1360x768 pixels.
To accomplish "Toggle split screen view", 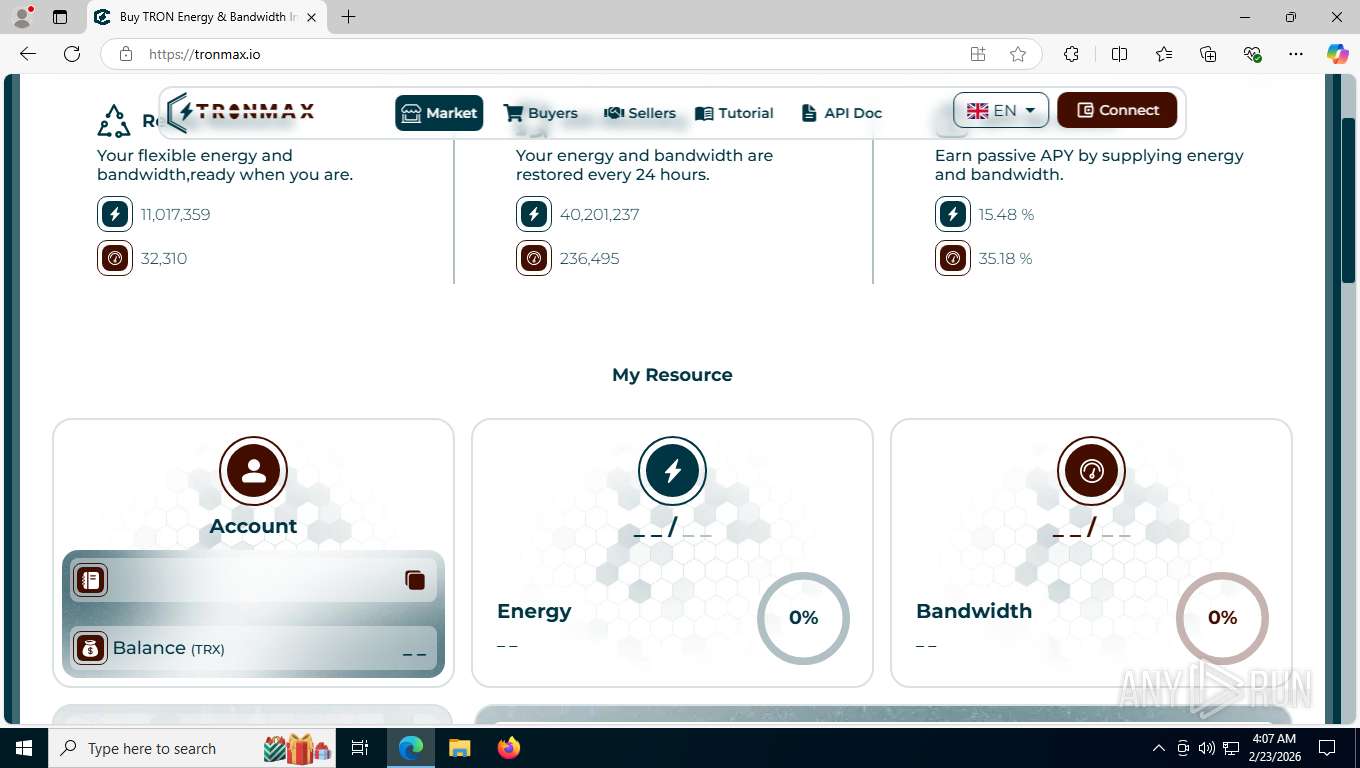I will (x=1119, y=54).
